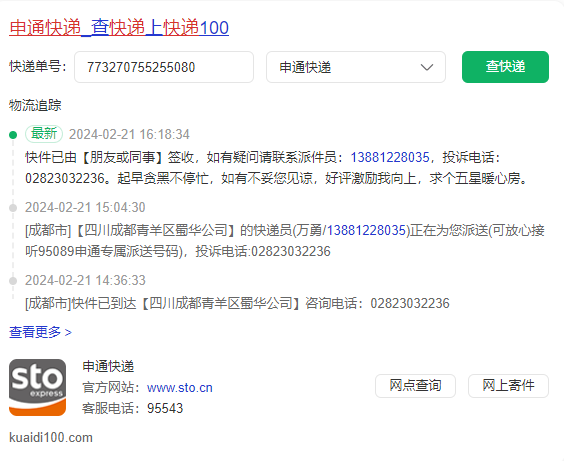The height and width of the screenshot is (461, 564).
Task: Click the 2024-02-21 16:18:34 timestamp
Action: 129,134
